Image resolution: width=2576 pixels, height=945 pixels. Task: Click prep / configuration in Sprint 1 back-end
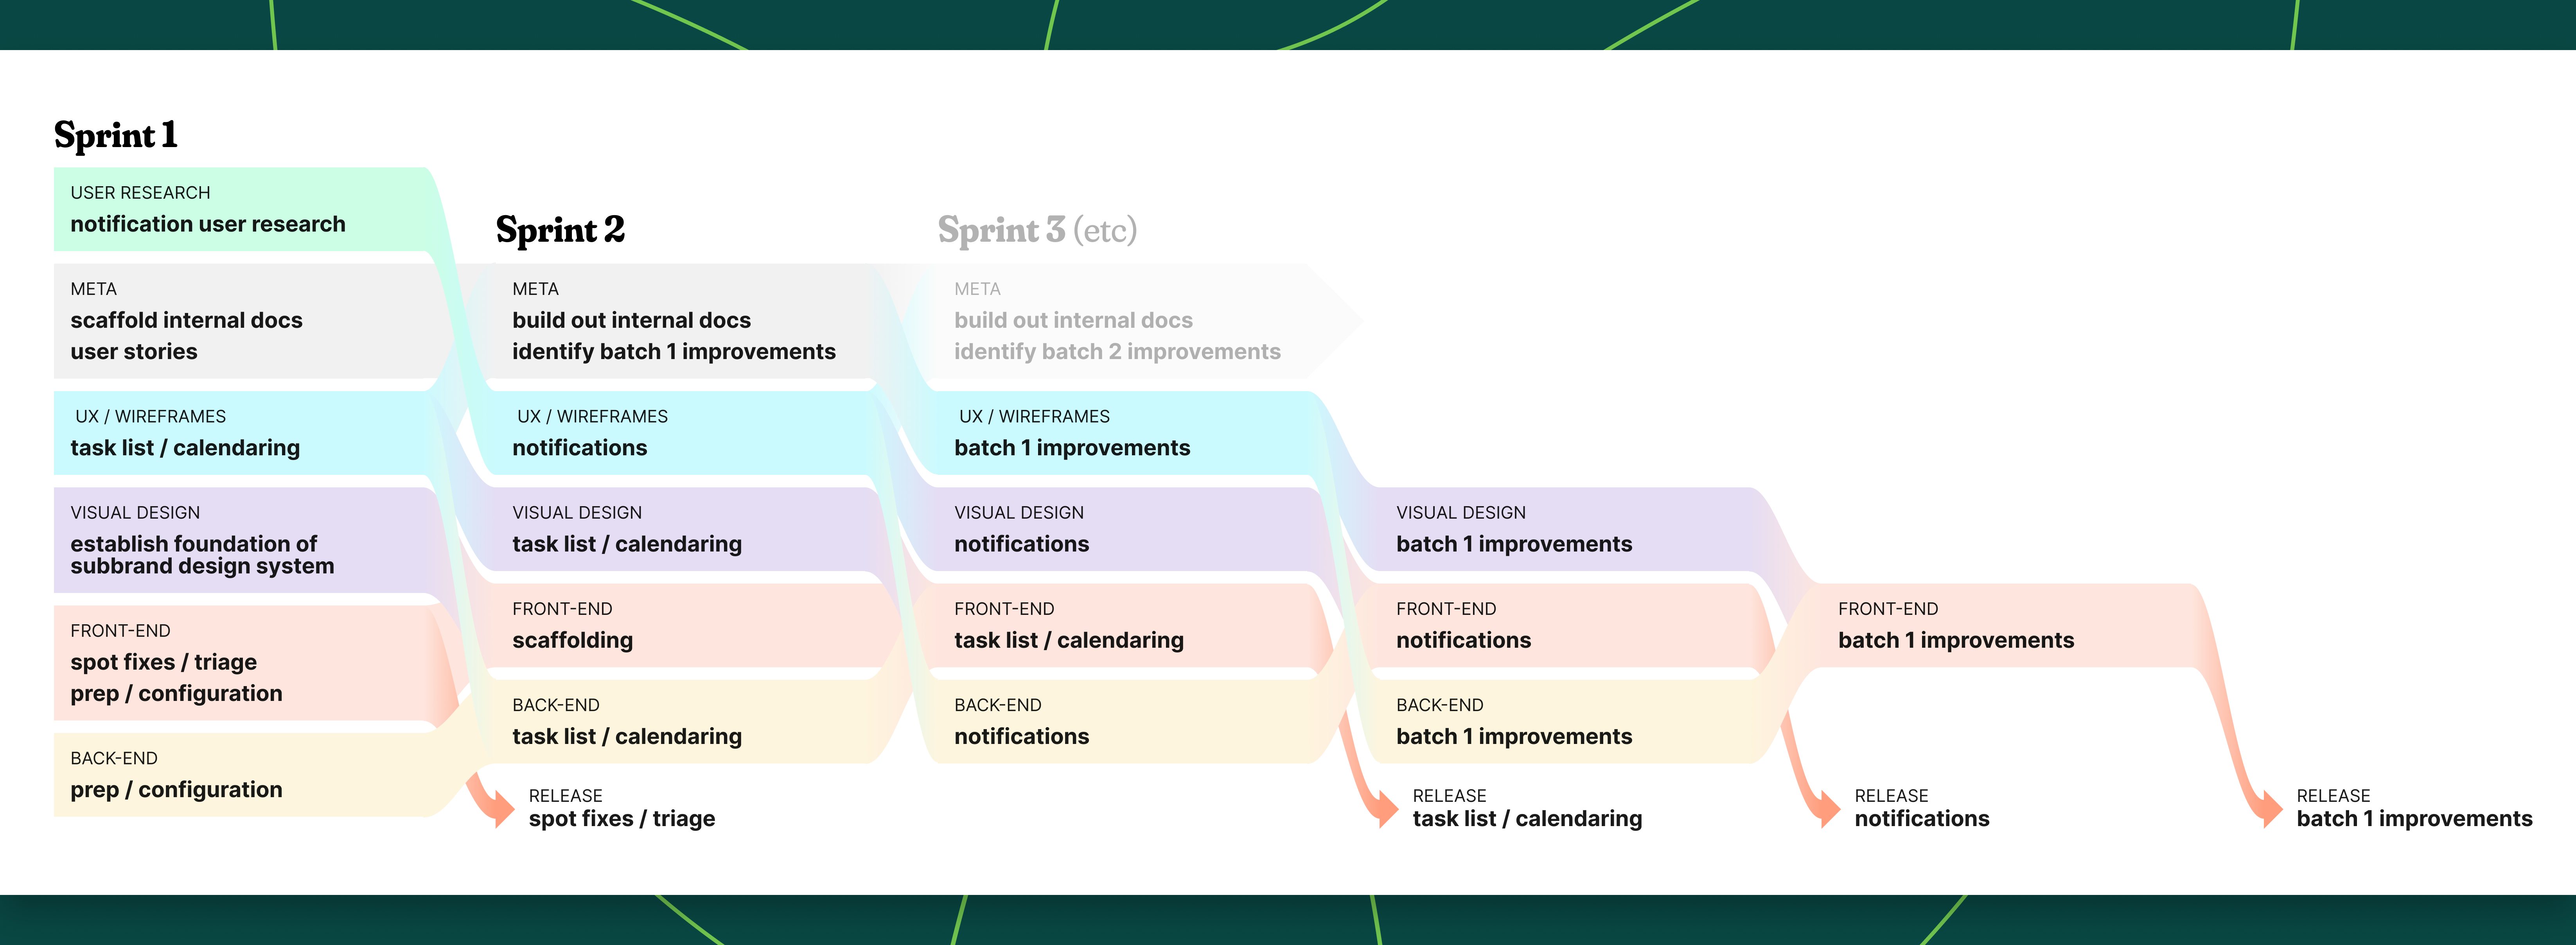click(x=176, y=790)
